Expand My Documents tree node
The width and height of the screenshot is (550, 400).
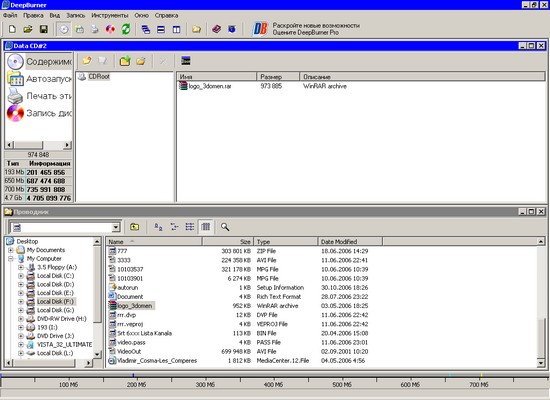click(11, 250)
